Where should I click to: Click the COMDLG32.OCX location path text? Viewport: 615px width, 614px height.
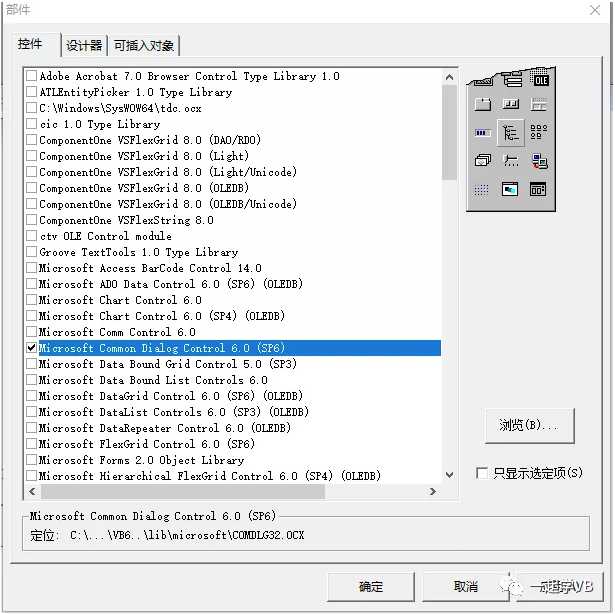[x=187, y=535]
